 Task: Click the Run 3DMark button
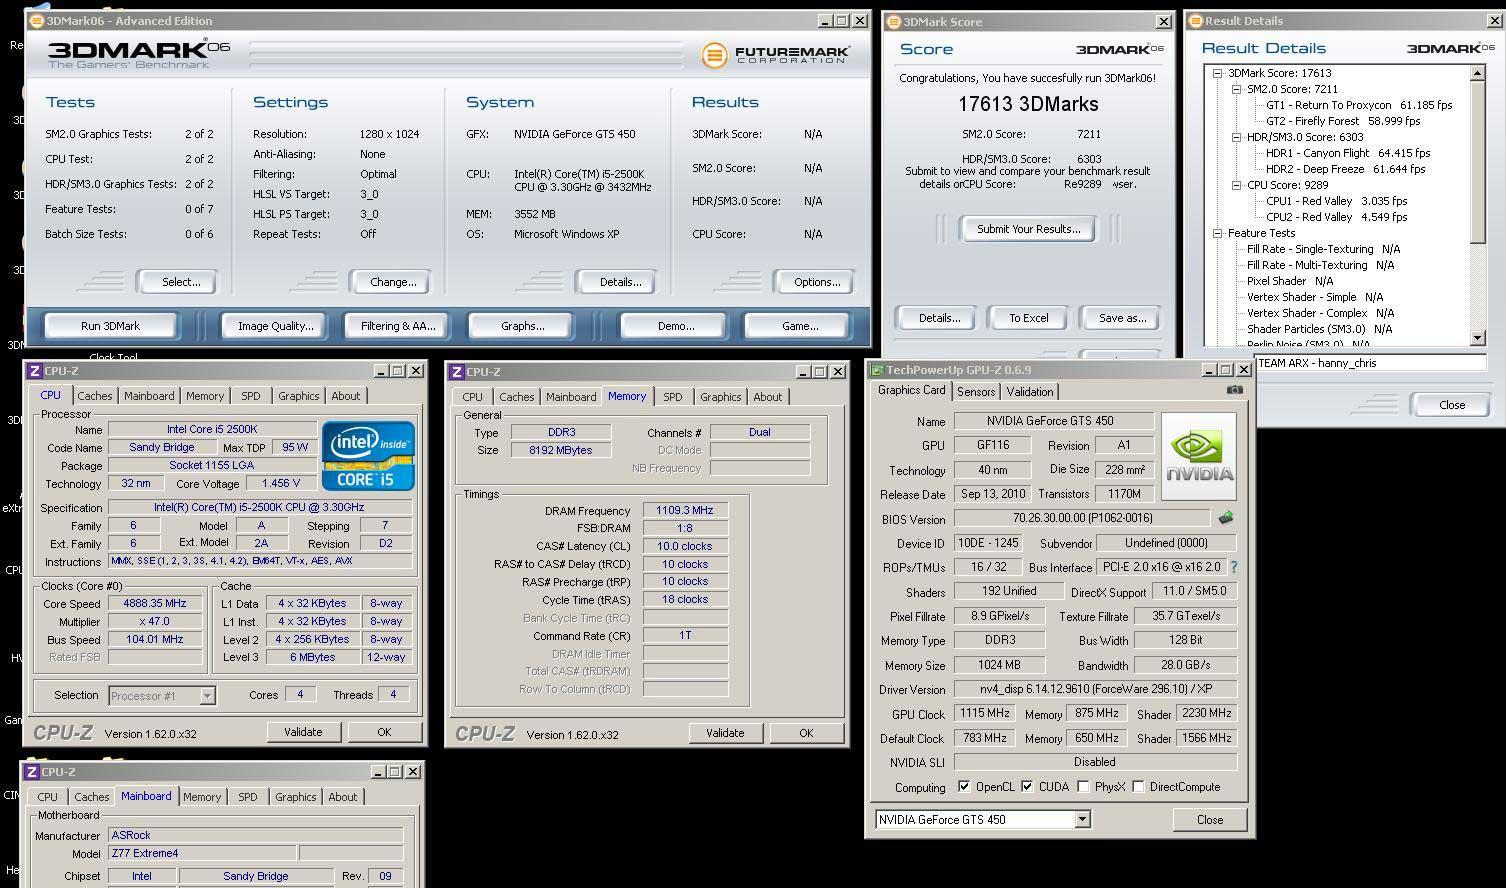110,325
